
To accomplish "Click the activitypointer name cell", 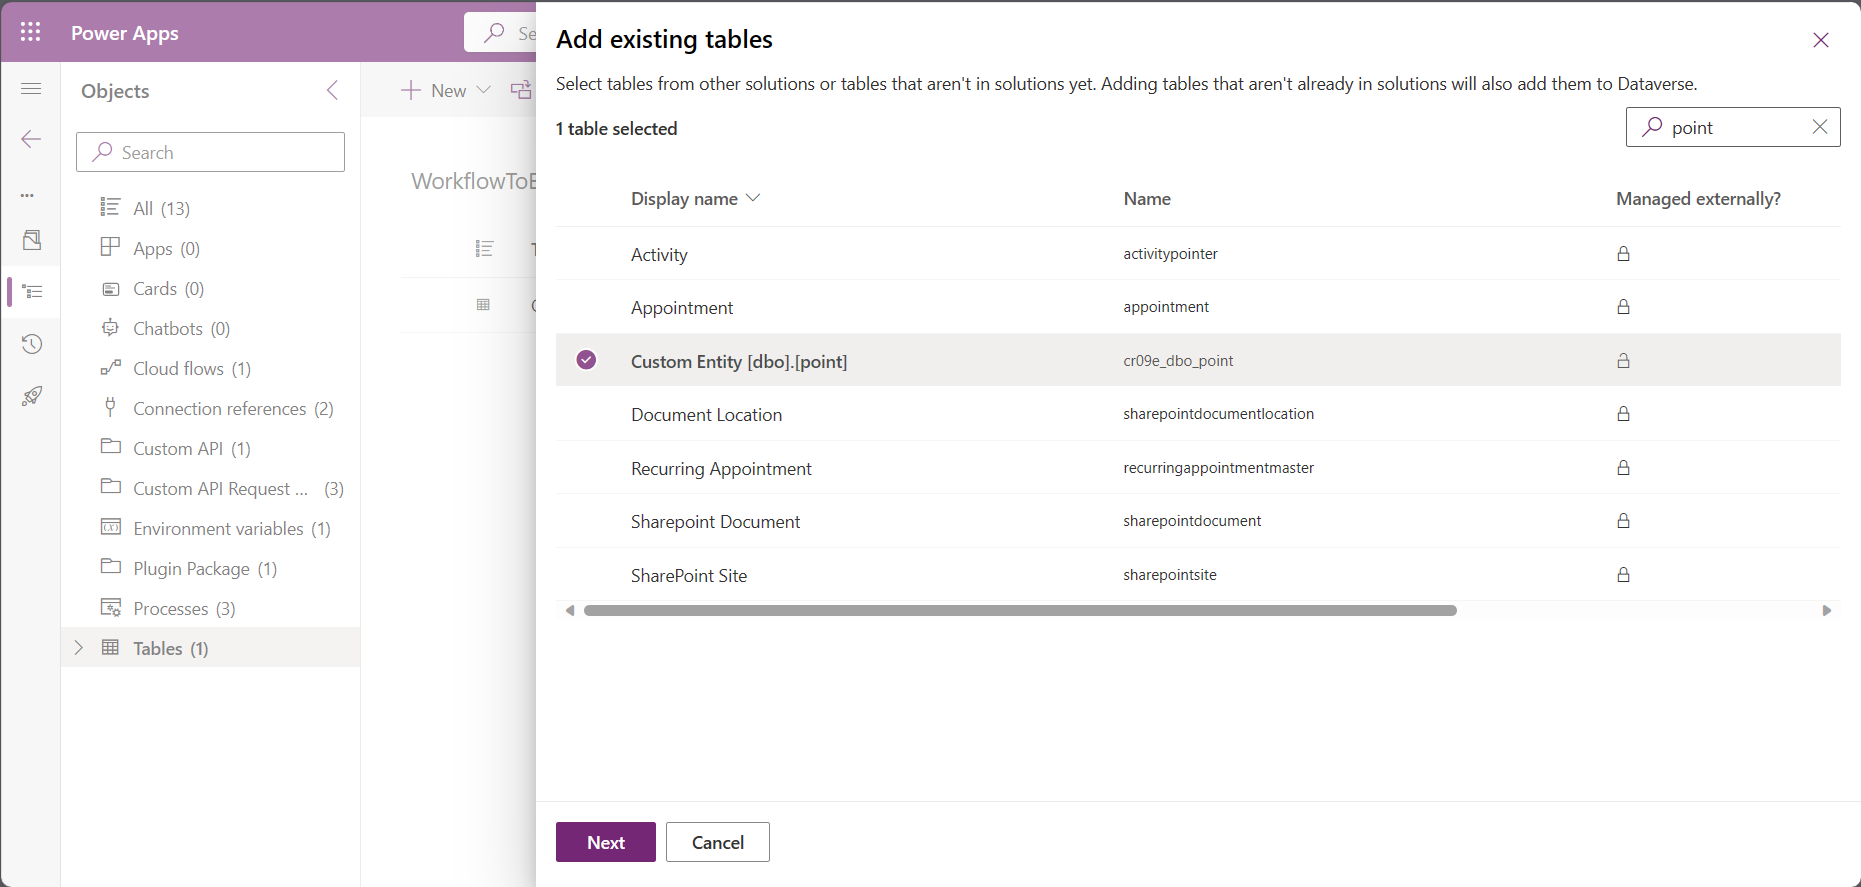I will coord(1170,254).
